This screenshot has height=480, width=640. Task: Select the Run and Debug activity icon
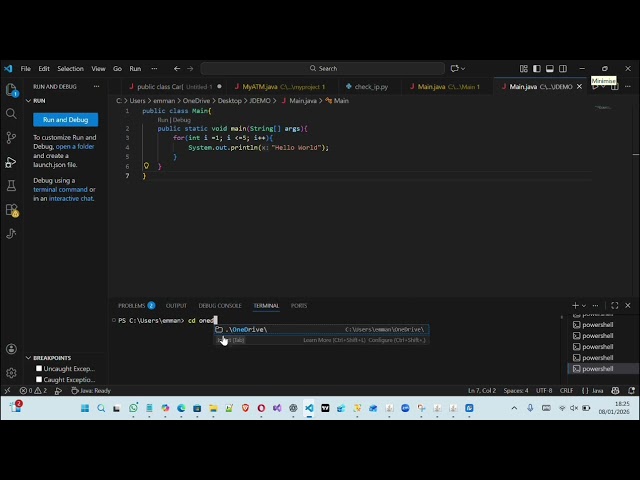(11, 162)
